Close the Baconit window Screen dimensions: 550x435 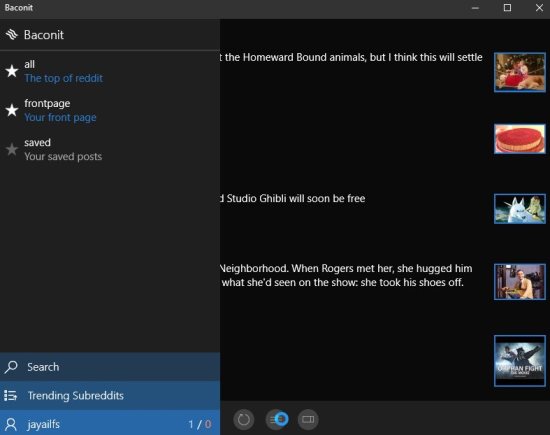click(539, 8)
